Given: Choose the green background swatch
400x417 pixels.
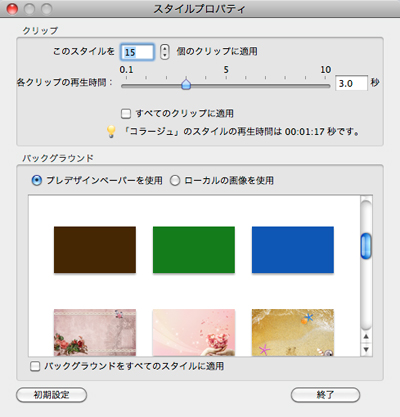Looking at the screenshot, I should pyautogui.click(x=194, y=250).
